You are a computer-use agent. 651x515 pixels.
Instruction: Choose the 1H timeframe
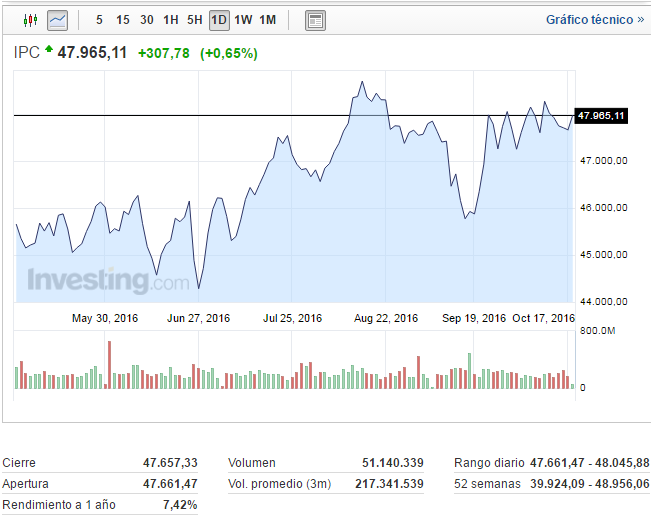[171, 20]
